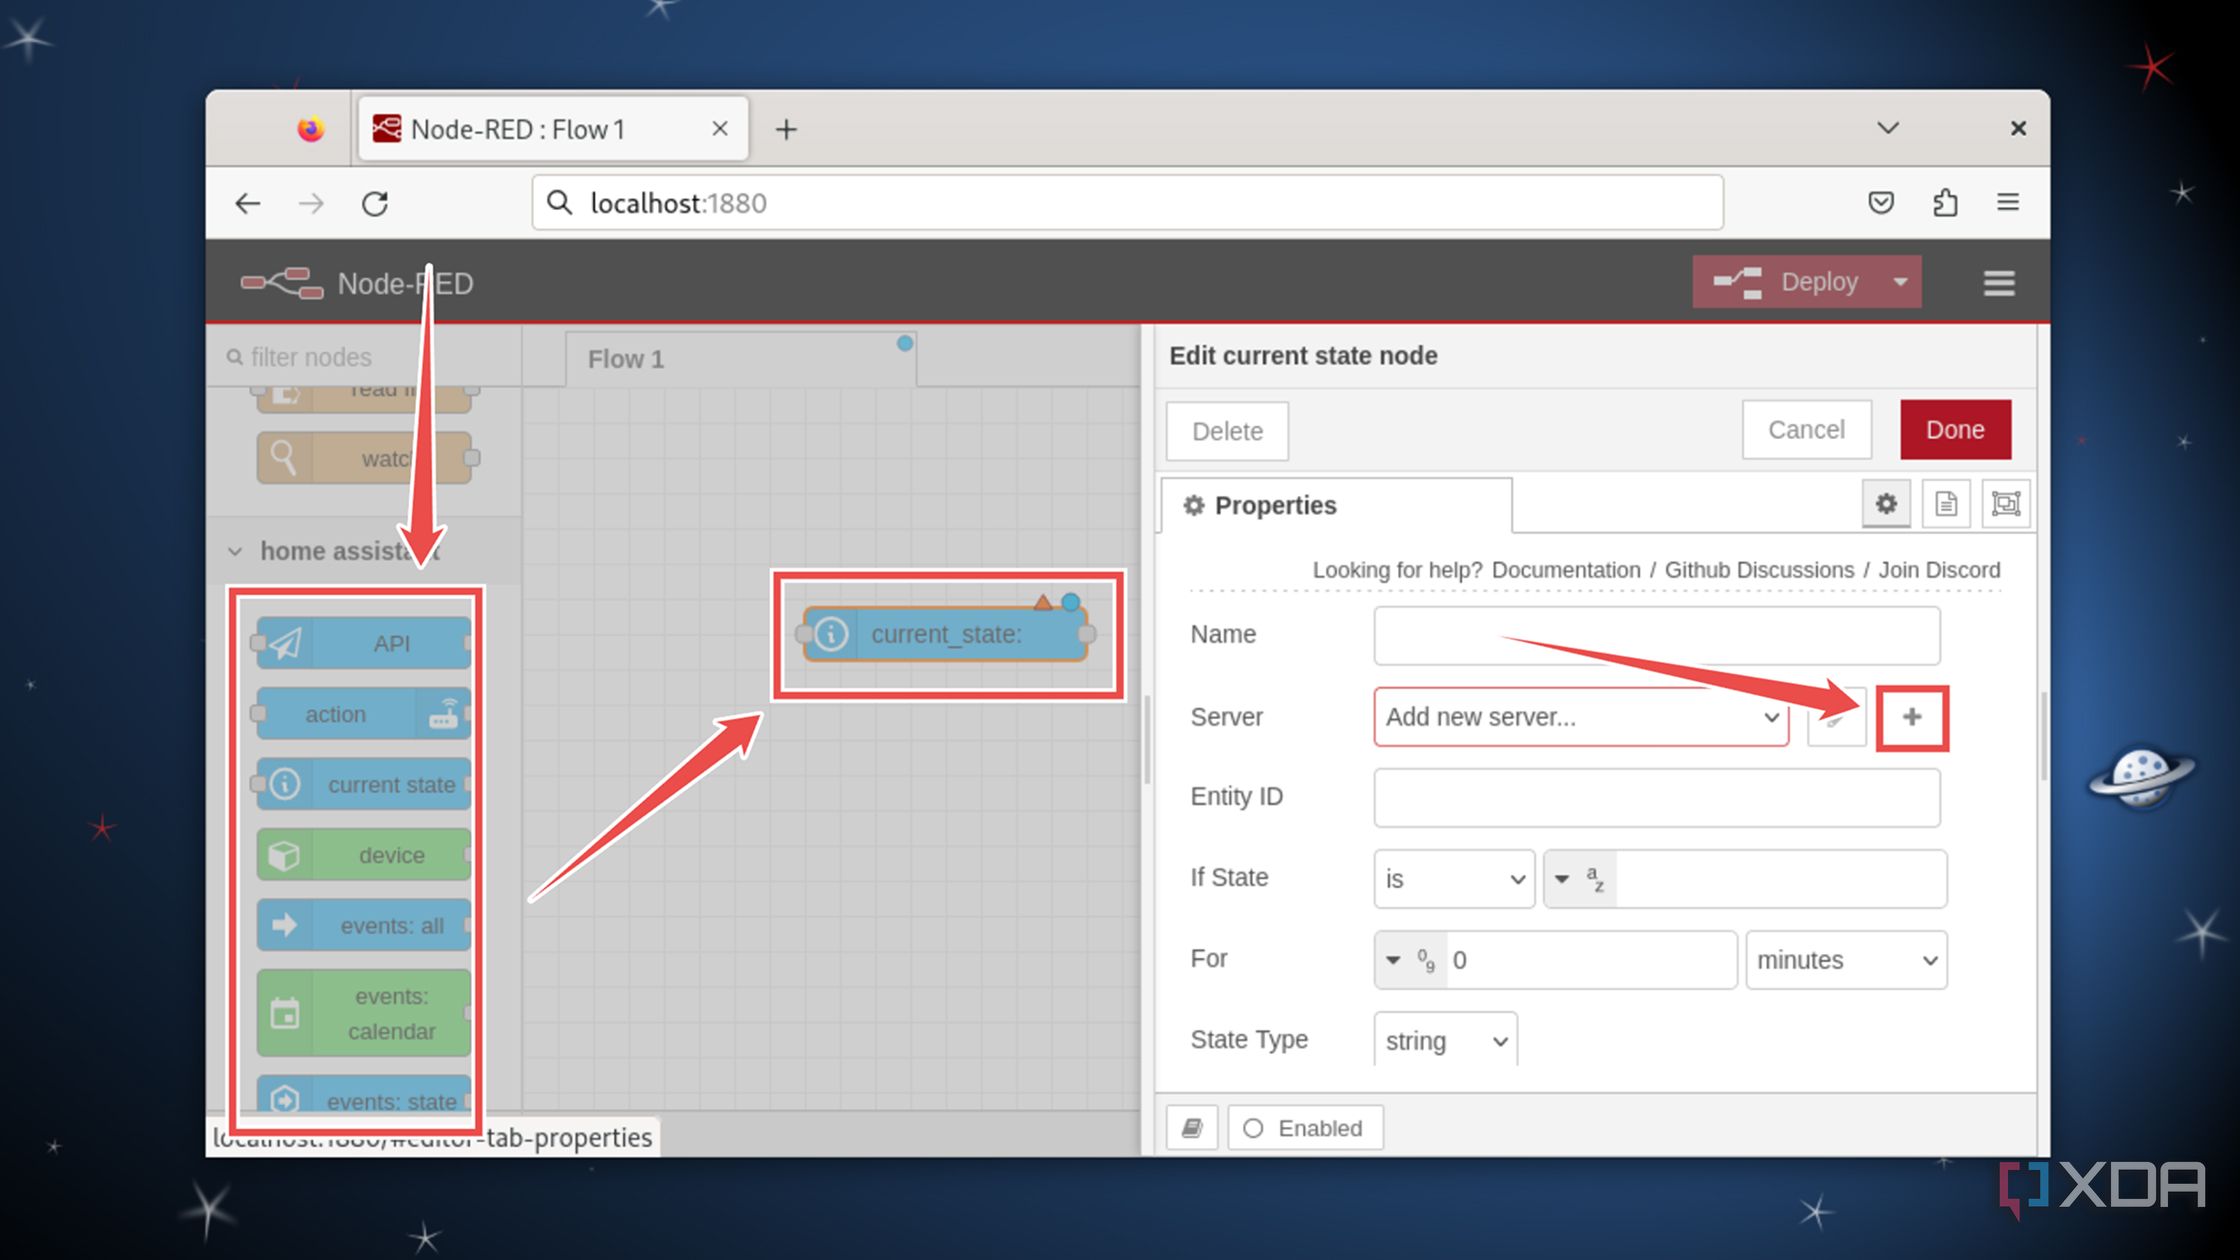
Task: Open the node Appearance settings icon
Action: coord(2006,504)
